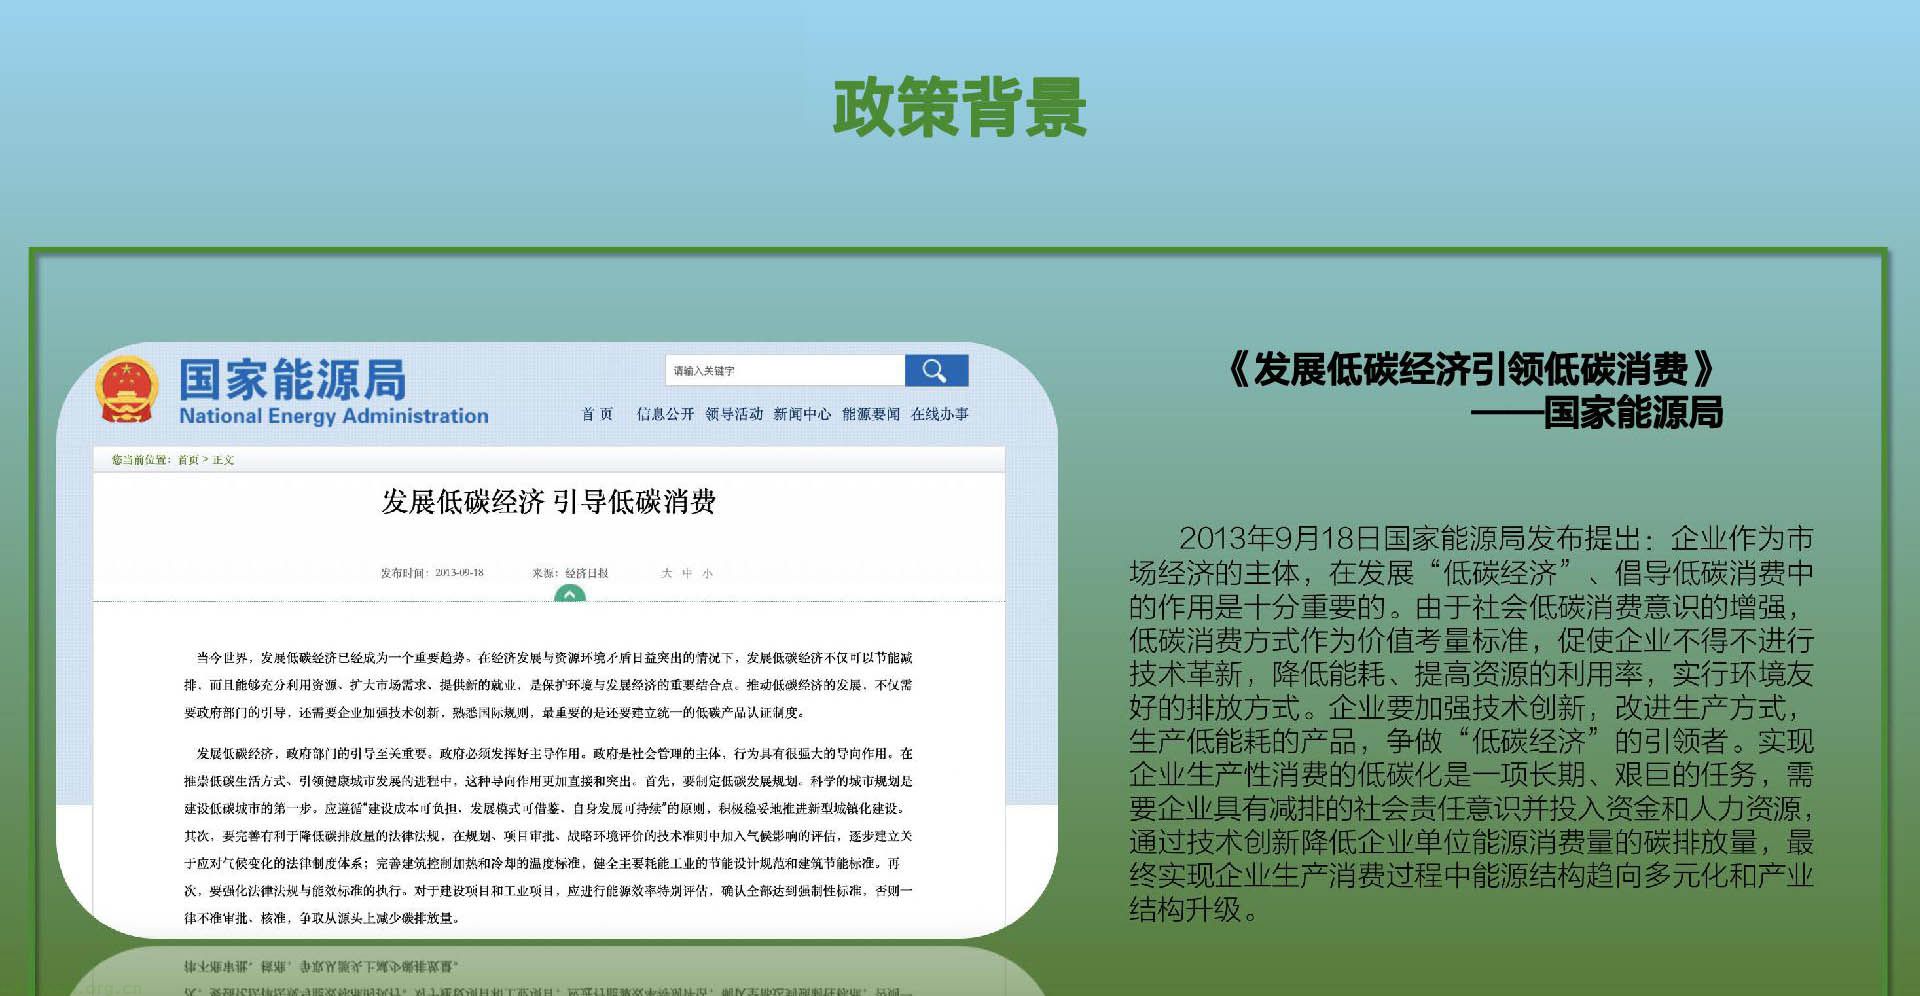
Task: Click the 正文 breadcrumb entry
Action: (x=223, y=460)
